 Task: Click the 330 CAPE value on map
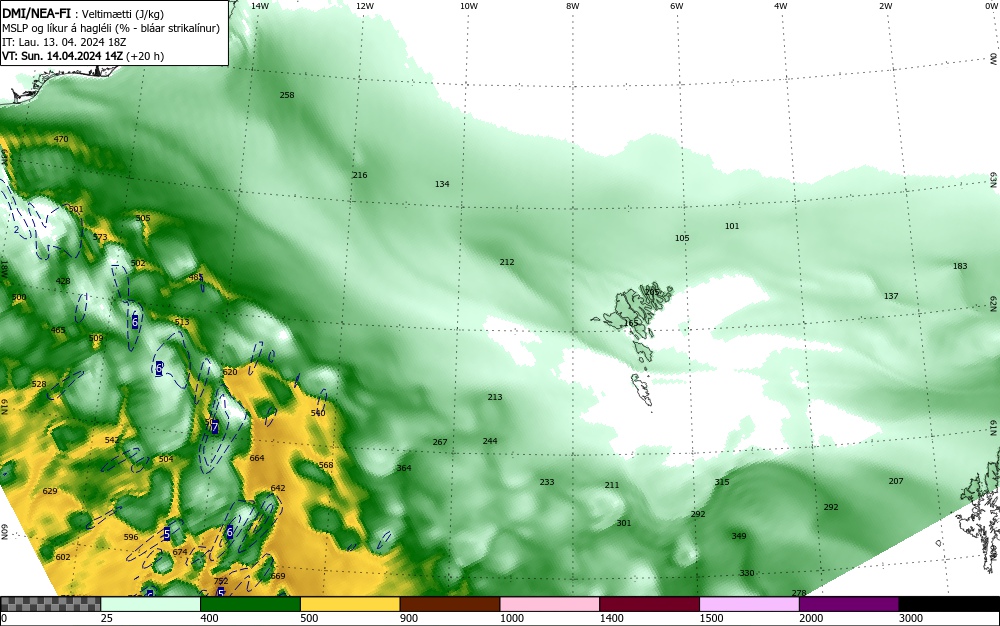(747, 573)
